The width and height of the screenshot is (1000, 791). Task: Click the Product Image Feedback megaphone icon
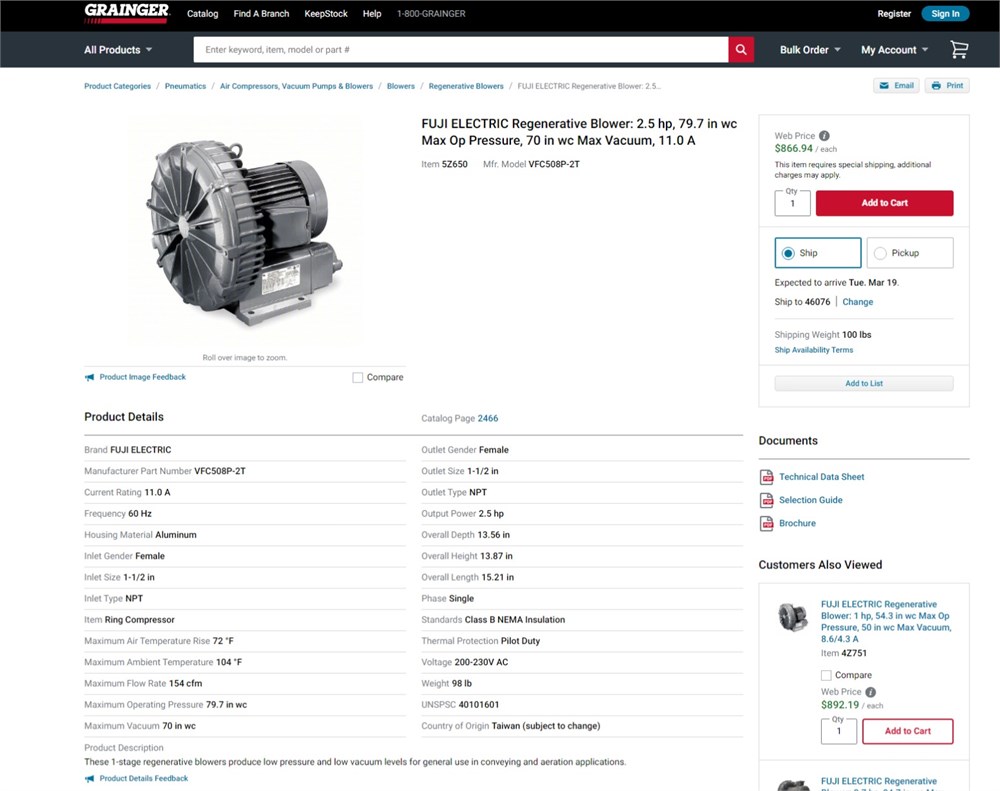click(89, 377)
